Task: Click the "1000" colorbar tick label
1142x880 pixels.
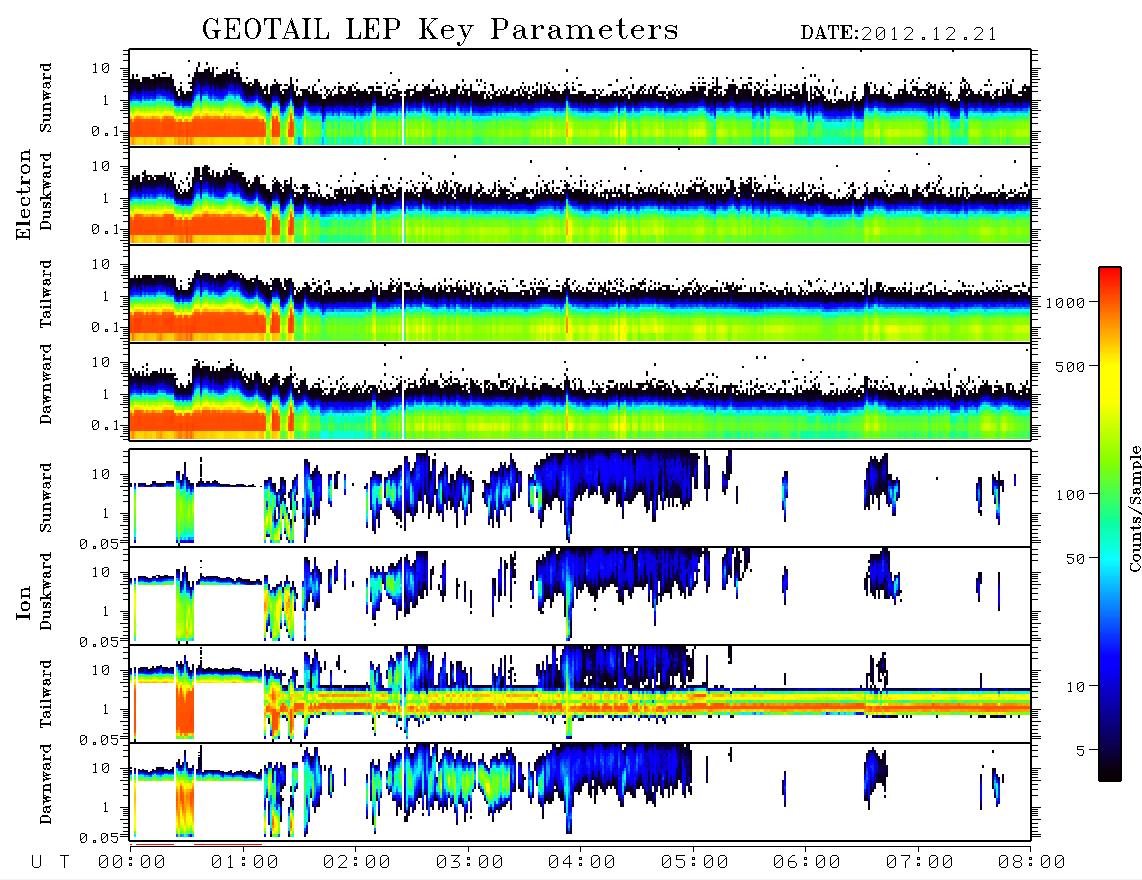Action: (x=1066, y=303)
